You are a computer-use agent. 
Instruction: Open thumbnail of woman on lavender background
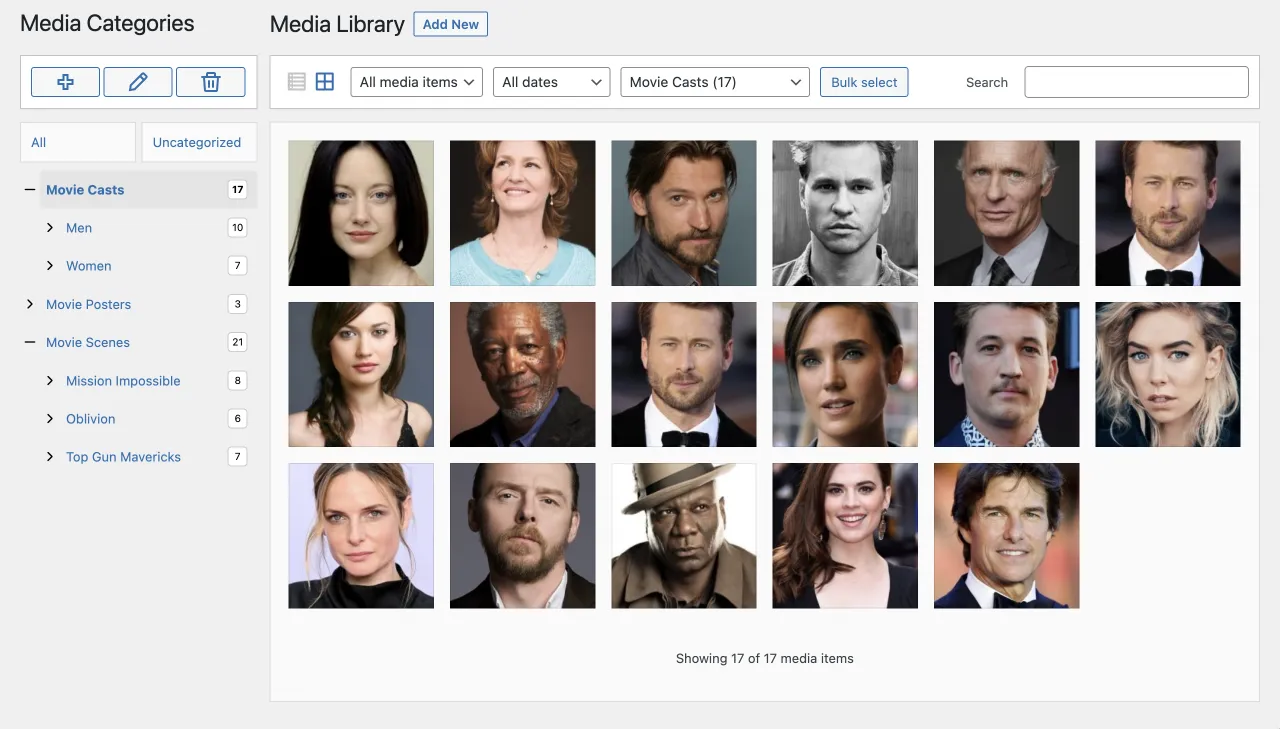tap(361, 536)
